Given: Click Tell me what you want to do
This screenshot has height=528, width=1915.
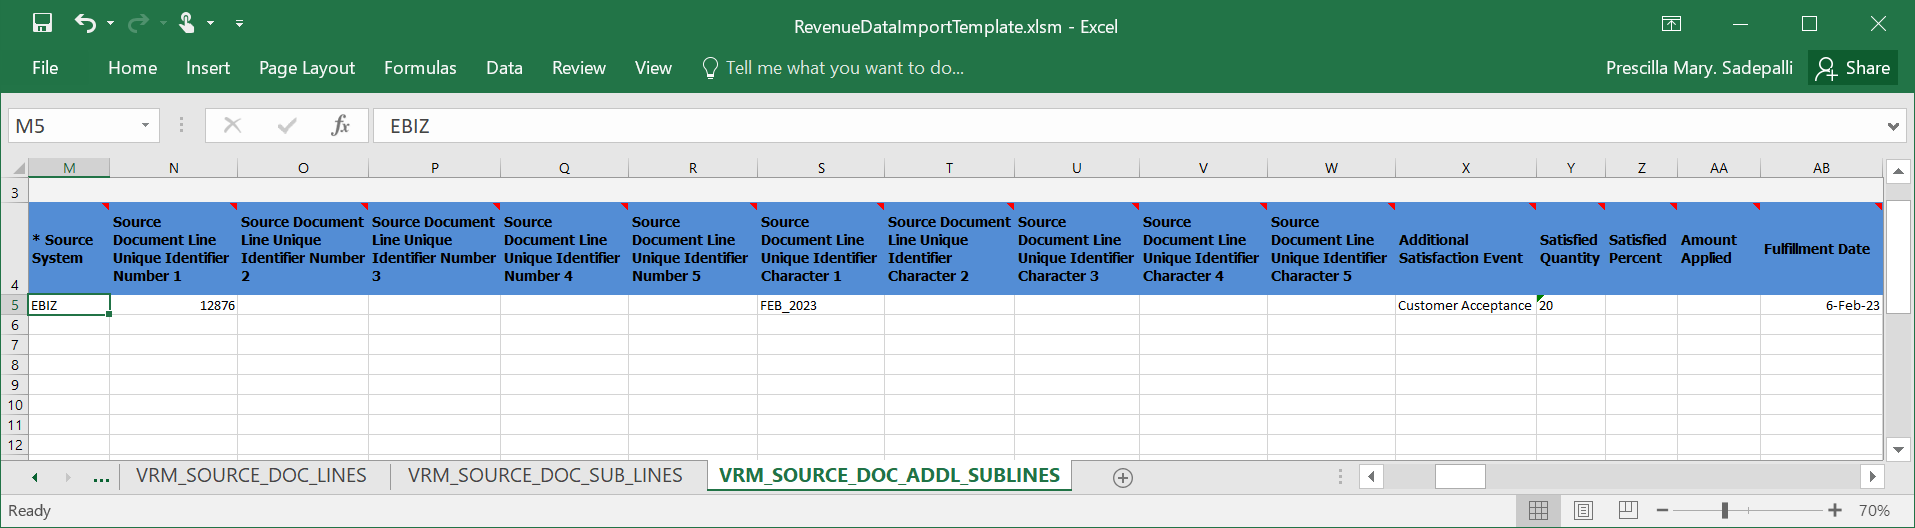Looking at the screenshot, I should click(844, 68).
